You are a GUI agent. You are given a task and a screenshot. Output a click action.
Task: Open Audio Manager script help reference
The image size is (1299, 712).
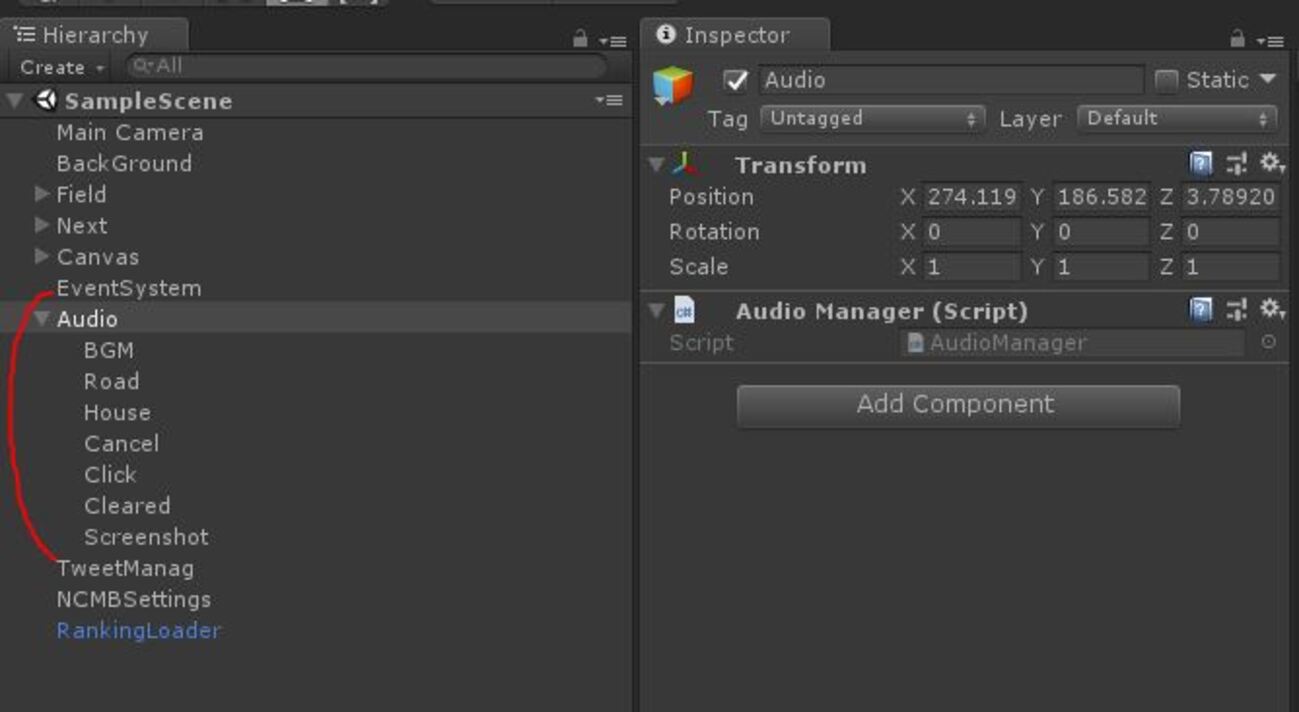[x=1201, y=310]
